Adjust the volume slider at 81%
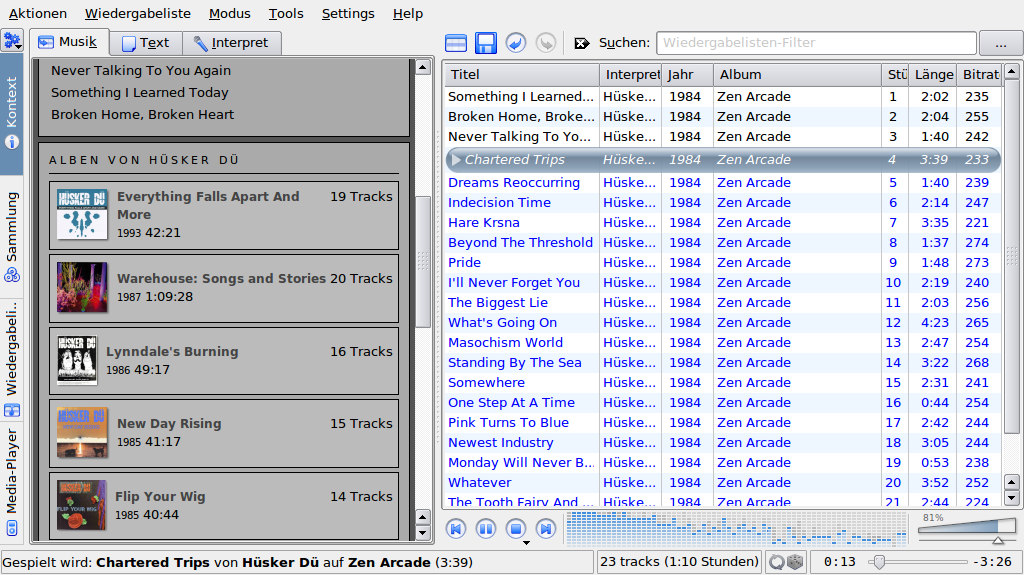Screen dimensions: 1024x575 coord(967,528)
